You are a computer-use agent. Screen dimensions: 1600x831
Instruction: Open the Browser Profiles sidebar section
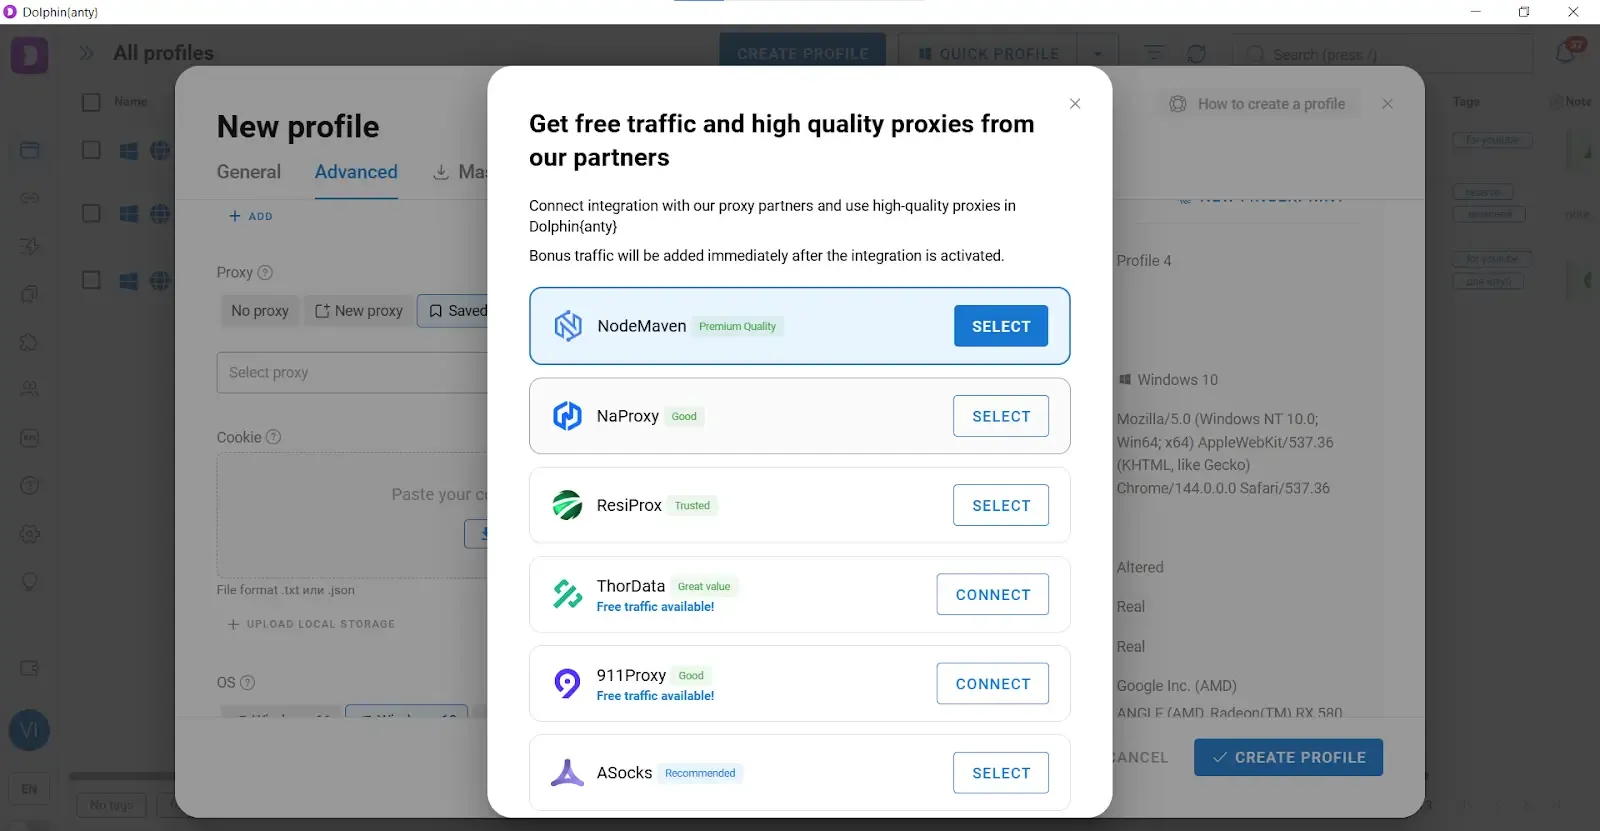[29, 150]
